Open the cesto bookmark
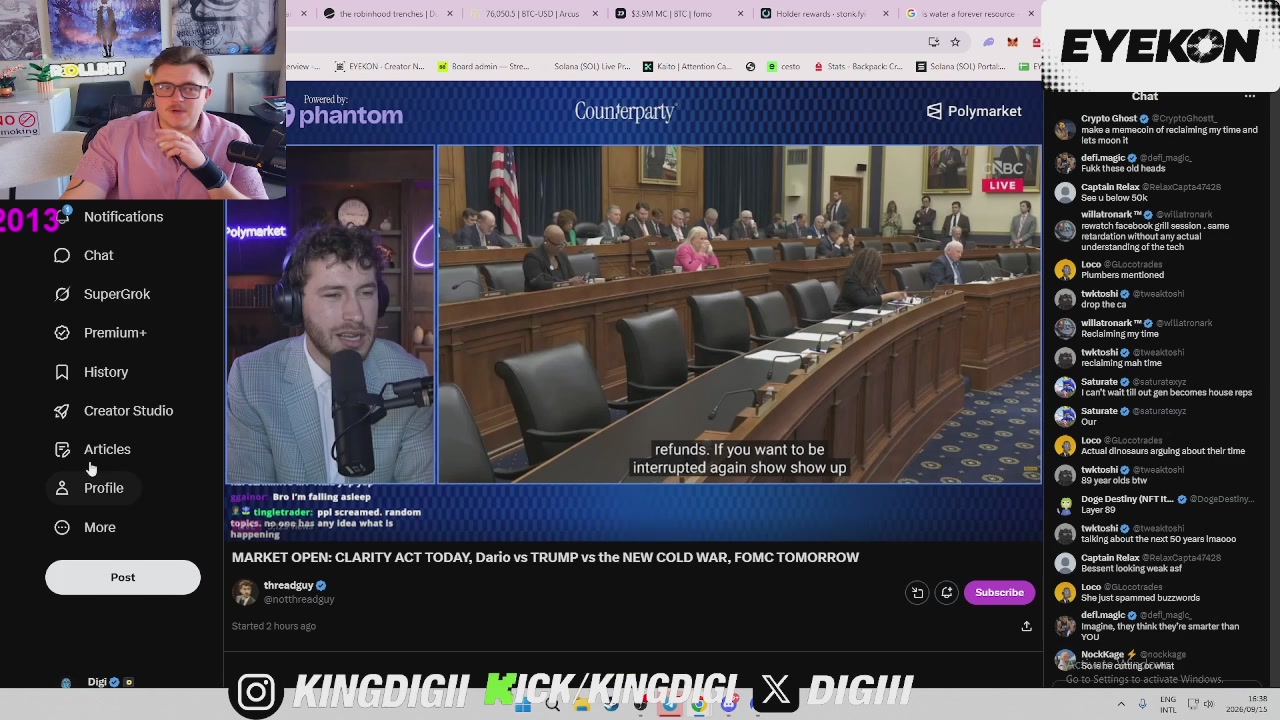 (784, 67)
